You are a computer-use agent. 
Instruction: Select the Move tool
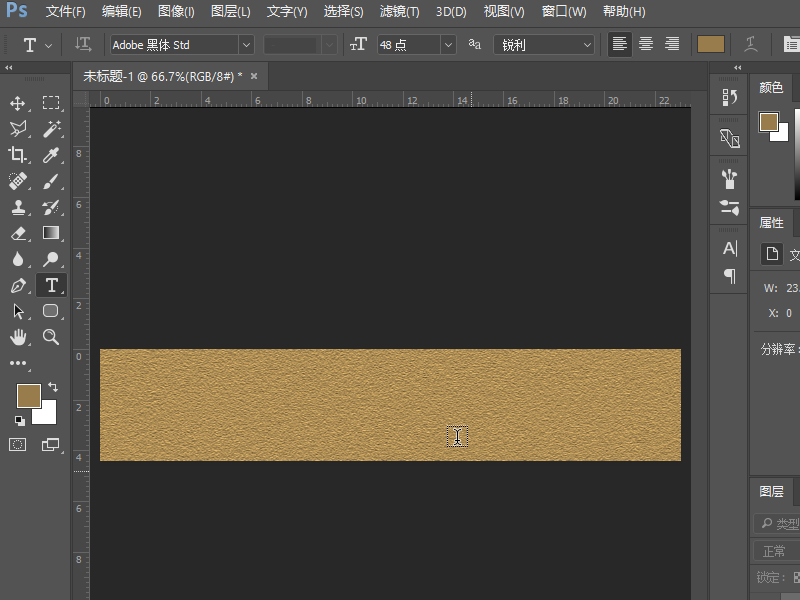[x=18, y=103]
